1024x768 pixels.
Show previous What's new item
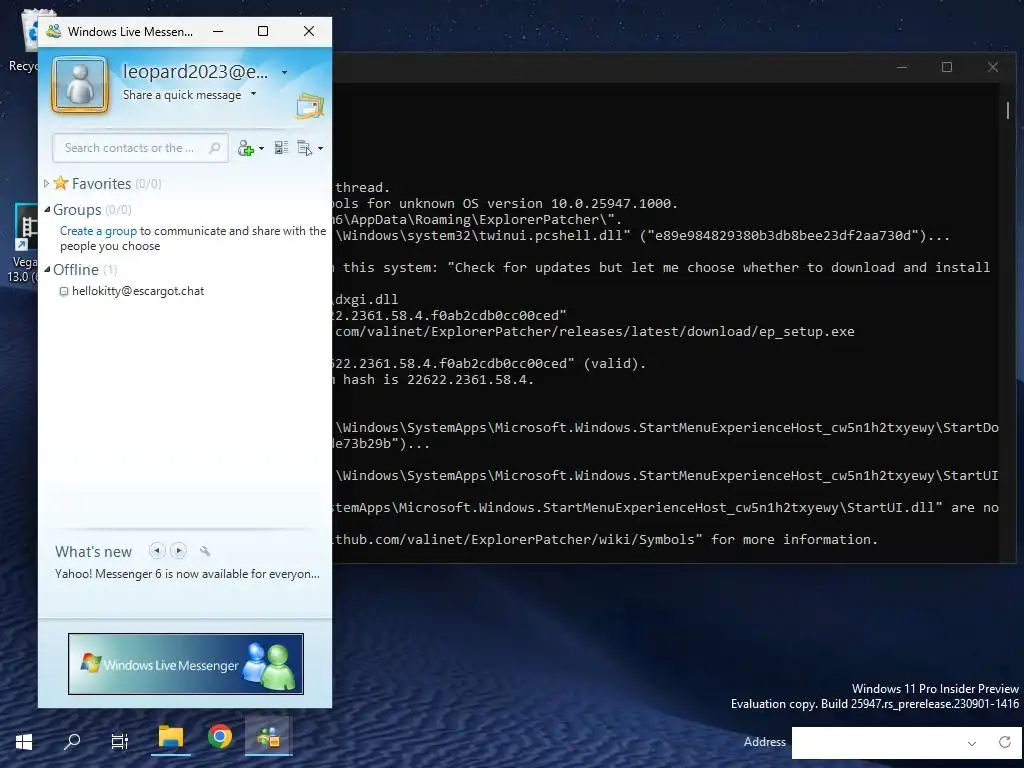pos(157,551)
